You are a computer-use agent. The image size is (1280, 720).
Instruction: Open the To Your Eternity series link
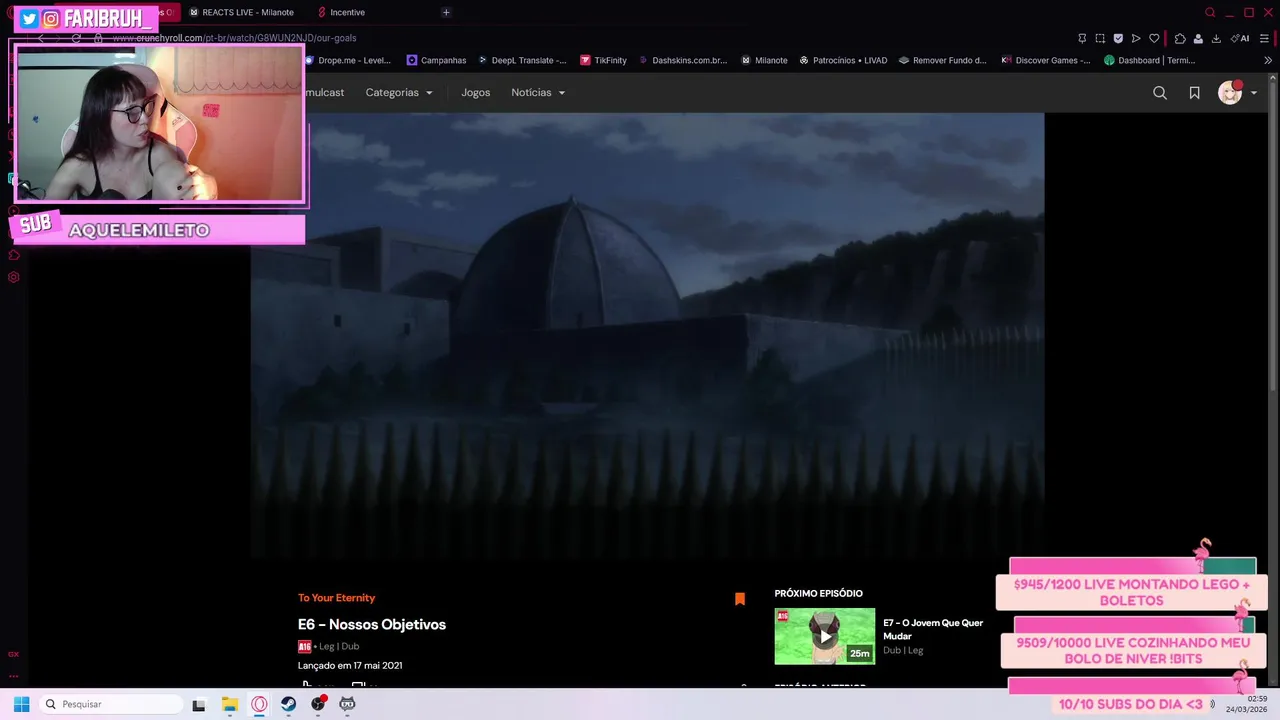pos(336,598)
